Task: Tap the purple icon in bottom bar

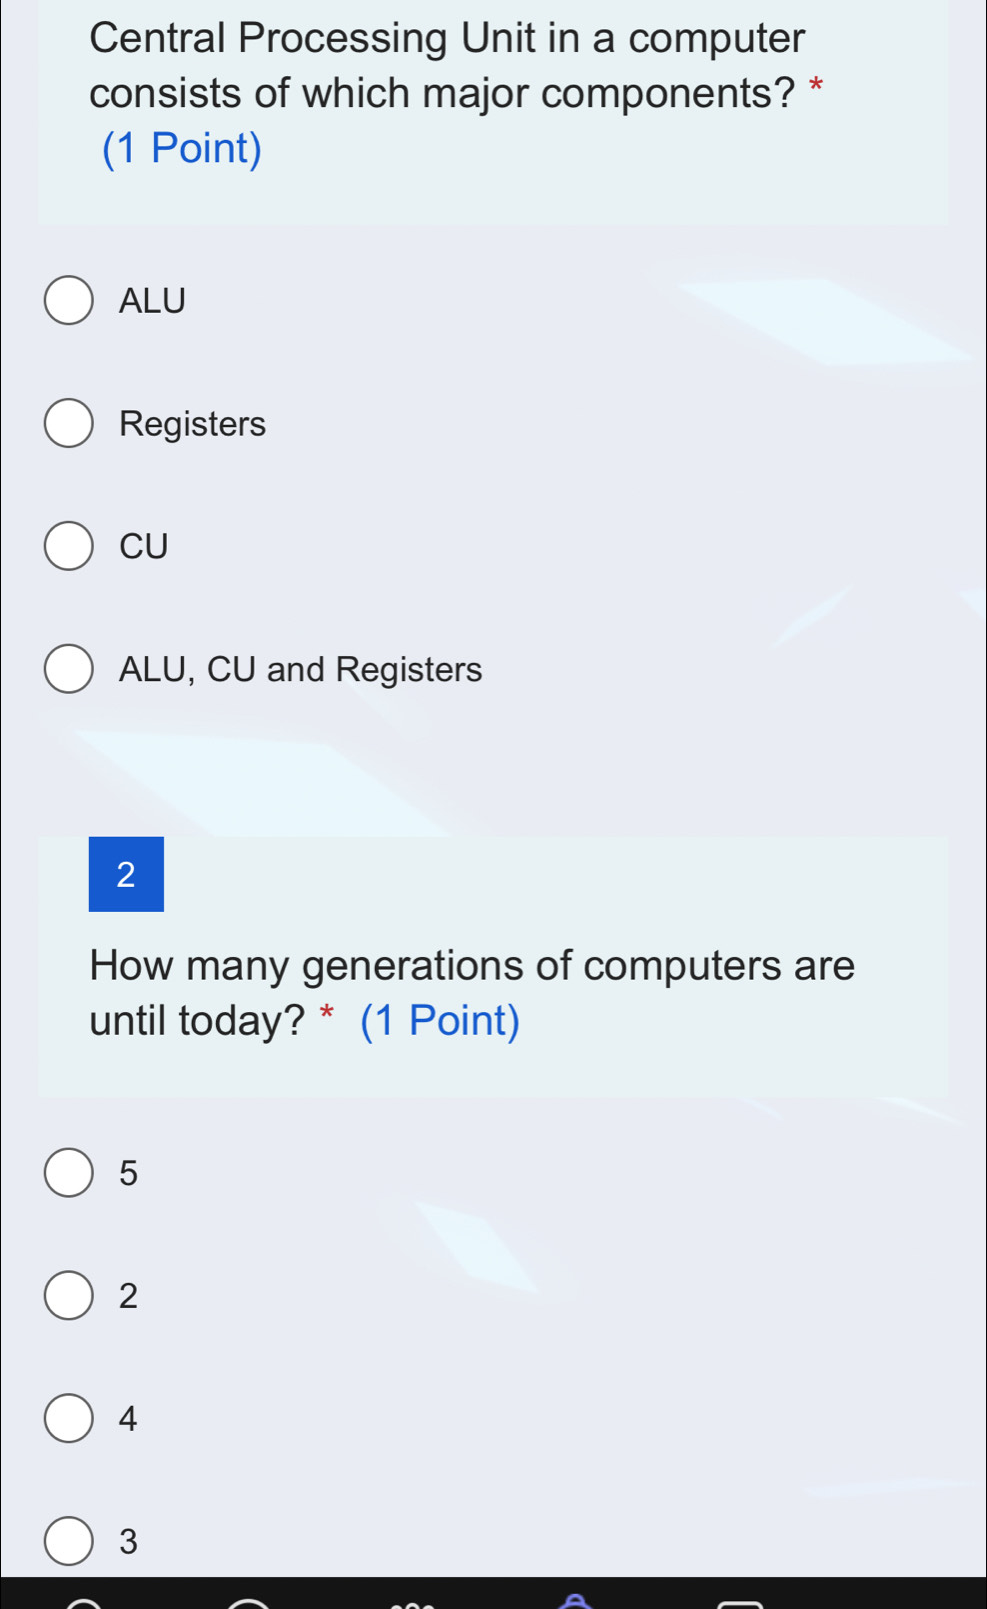Action: tap(573, 1600)
